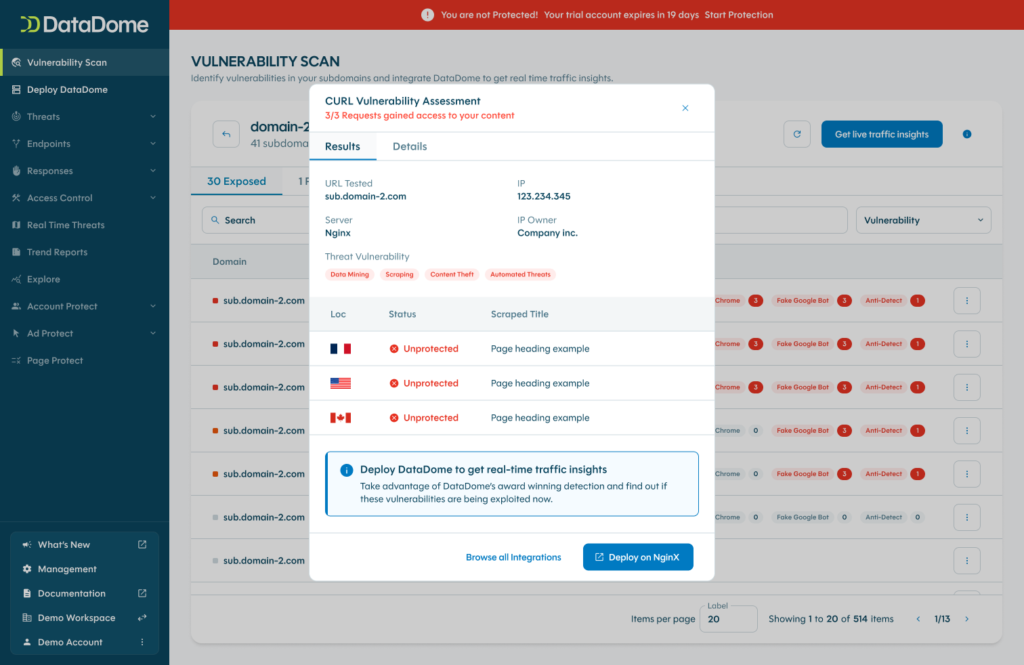Open Demo Account options menu dots

142,642
